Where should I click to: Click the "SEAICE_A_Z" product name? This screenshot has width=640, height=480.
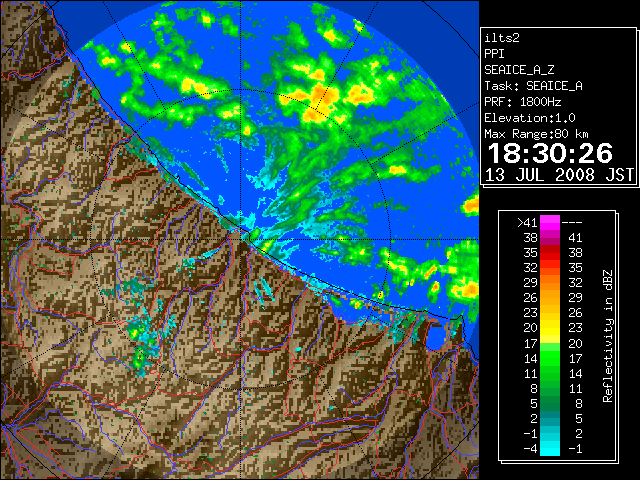click(519, 70)
